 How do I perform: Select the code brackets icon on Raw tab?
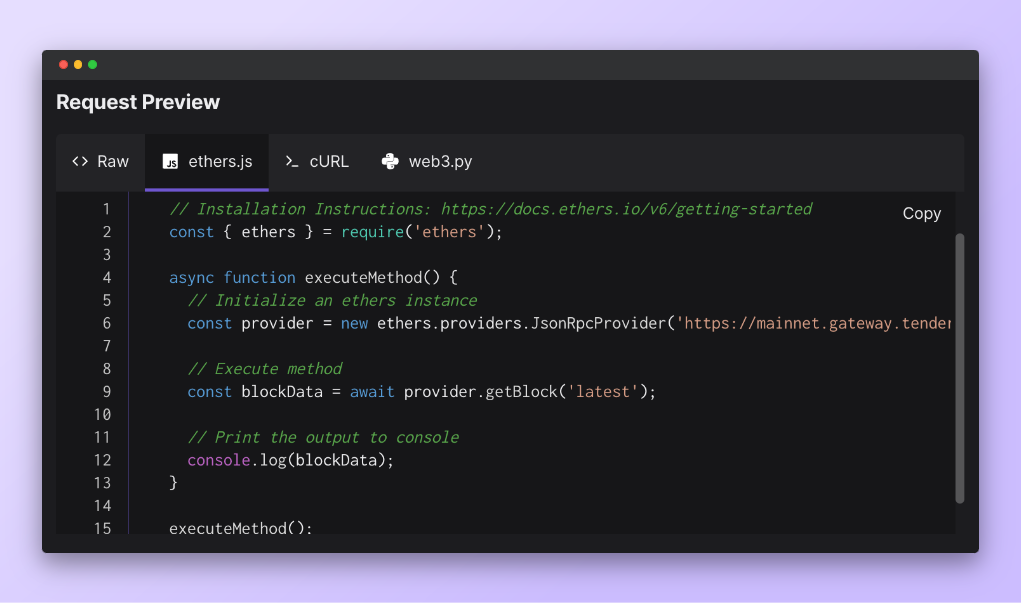click(x=79, y=161)
